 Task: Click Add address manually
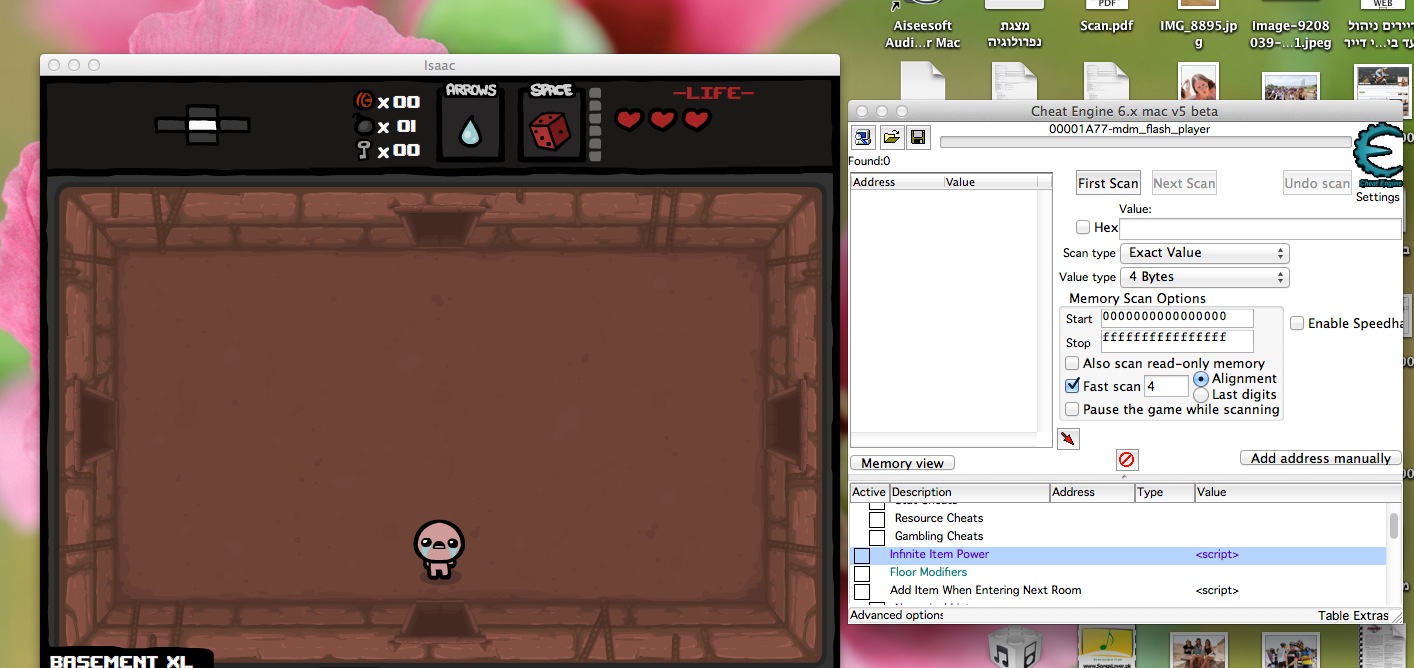click(x=1320, y=458)
